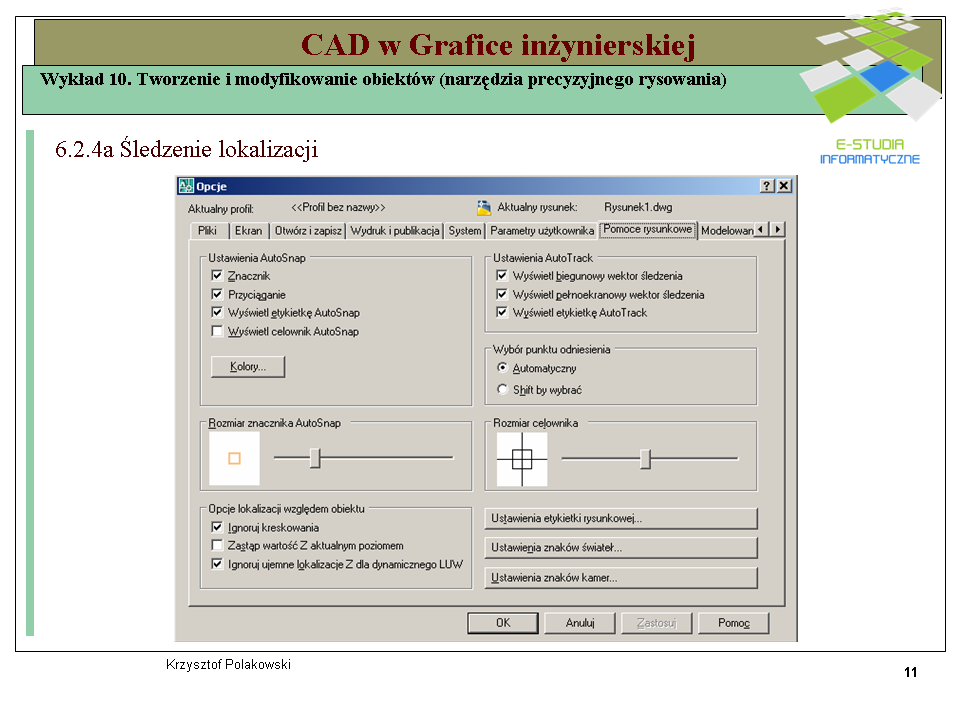The width and height of the screenshot is (960, 720).
Task: Click the Kolory... button
Action: pyautogui.click(x=248, y=367)
